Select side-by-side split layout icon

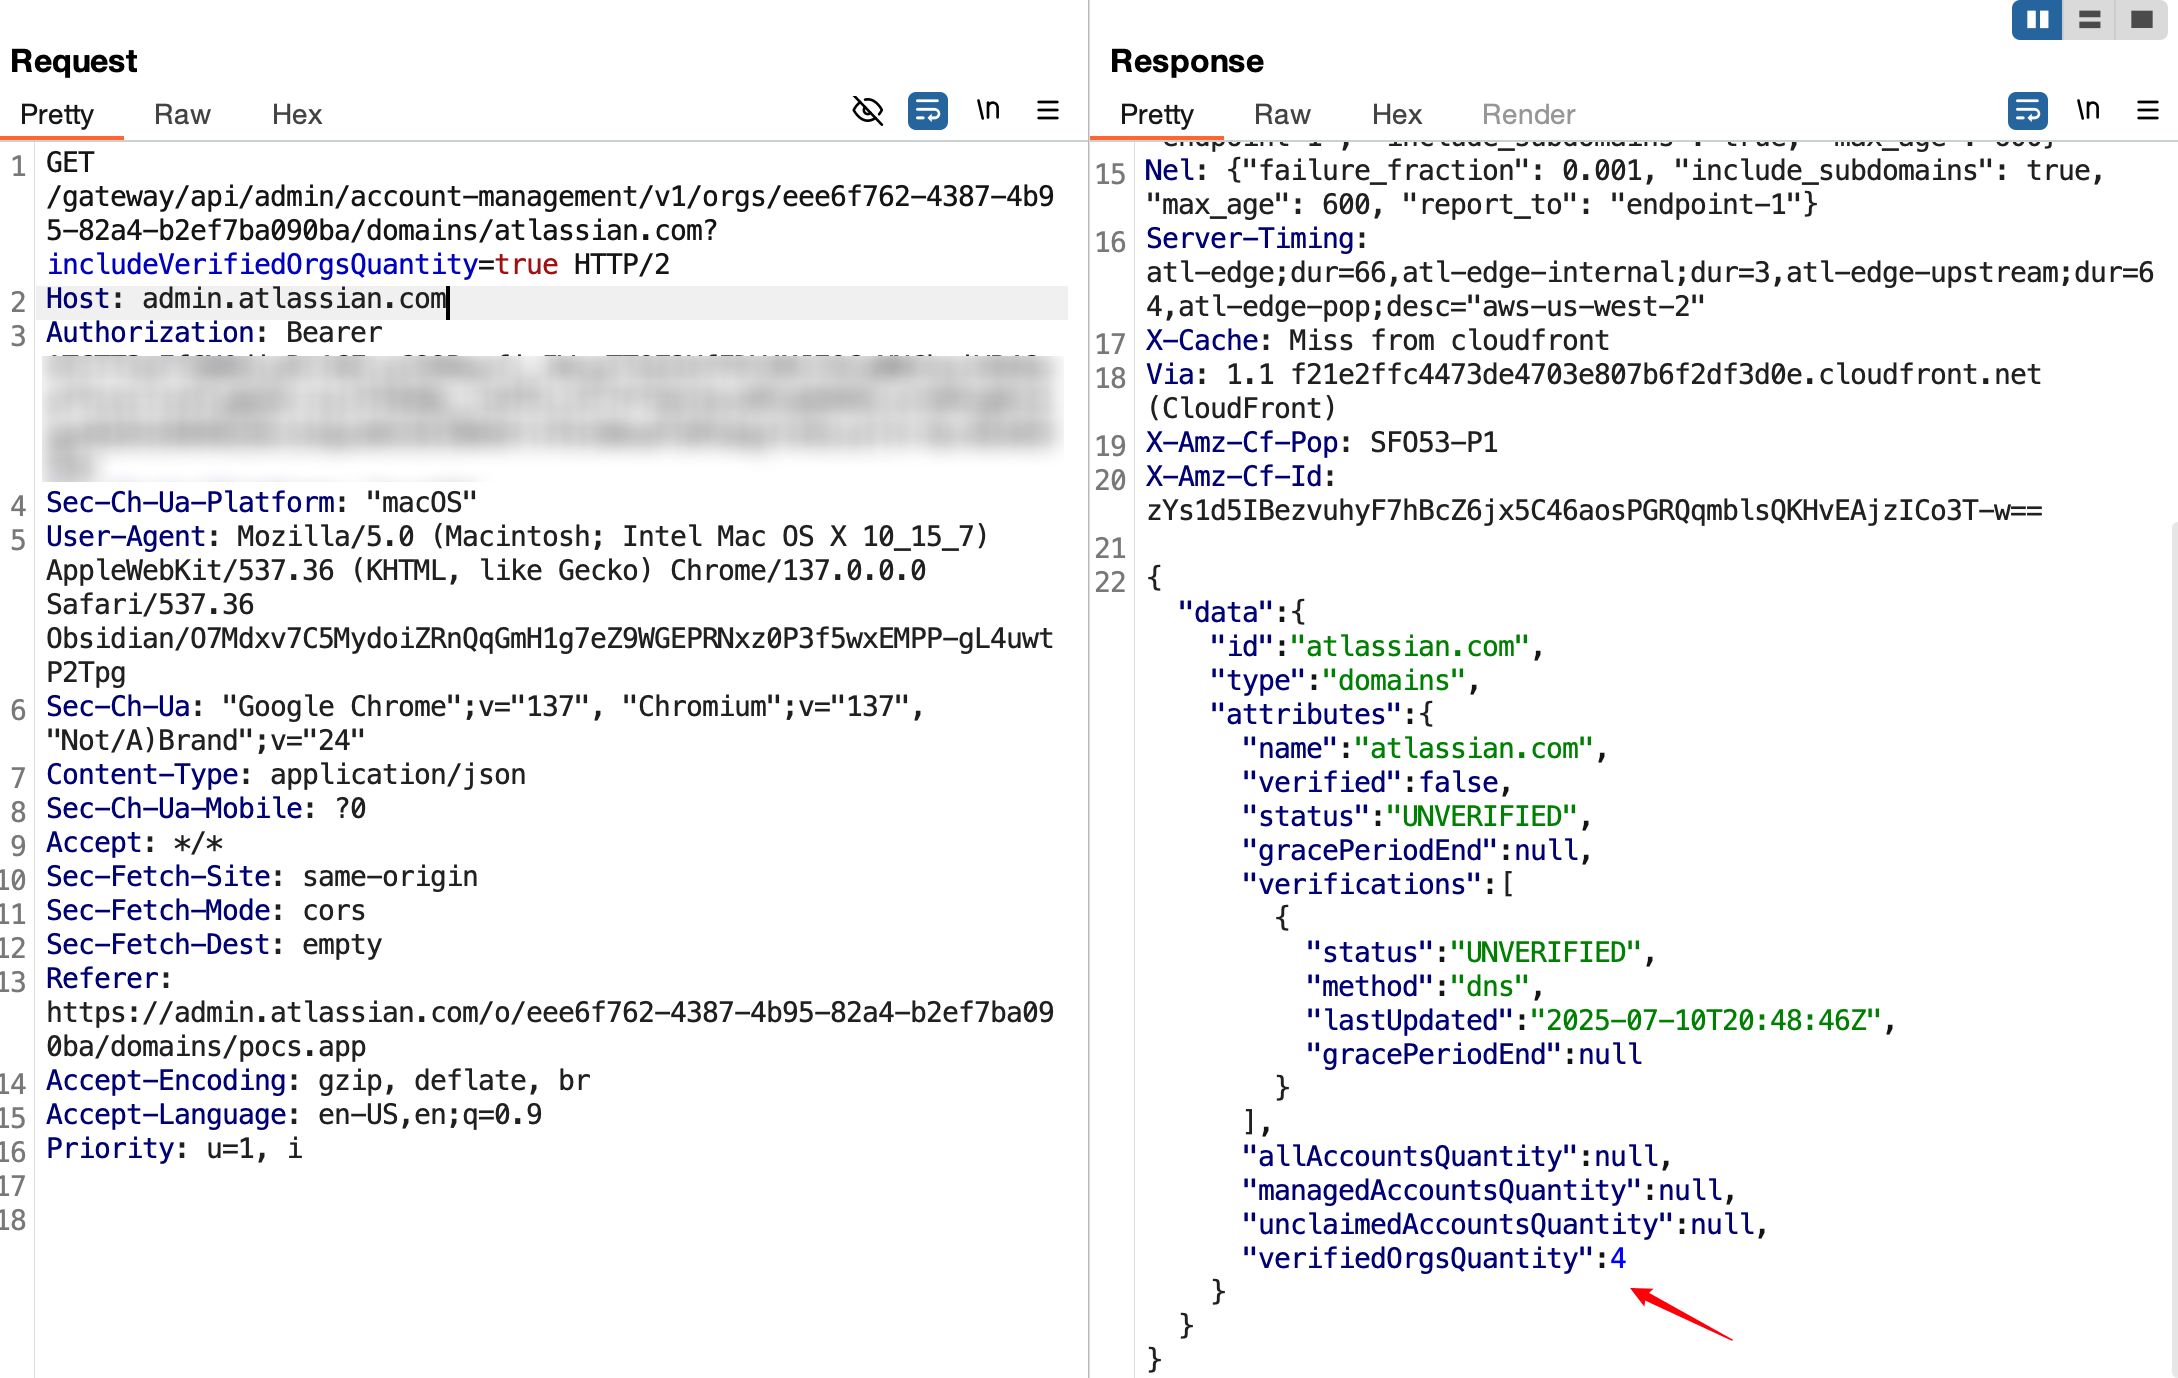tap(2037, 20)
